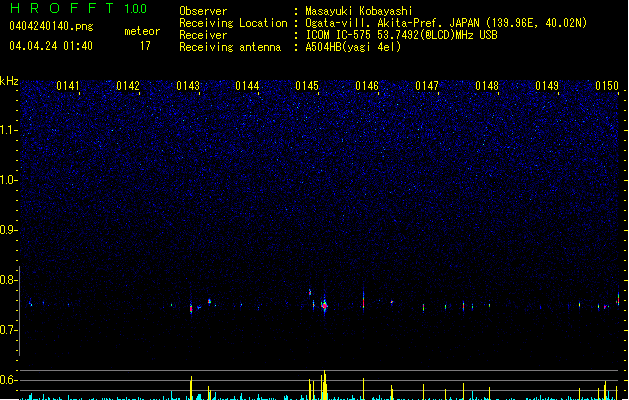Click the 0.8 kHz axis label
The image size is (629, 400).
(8, 280)
